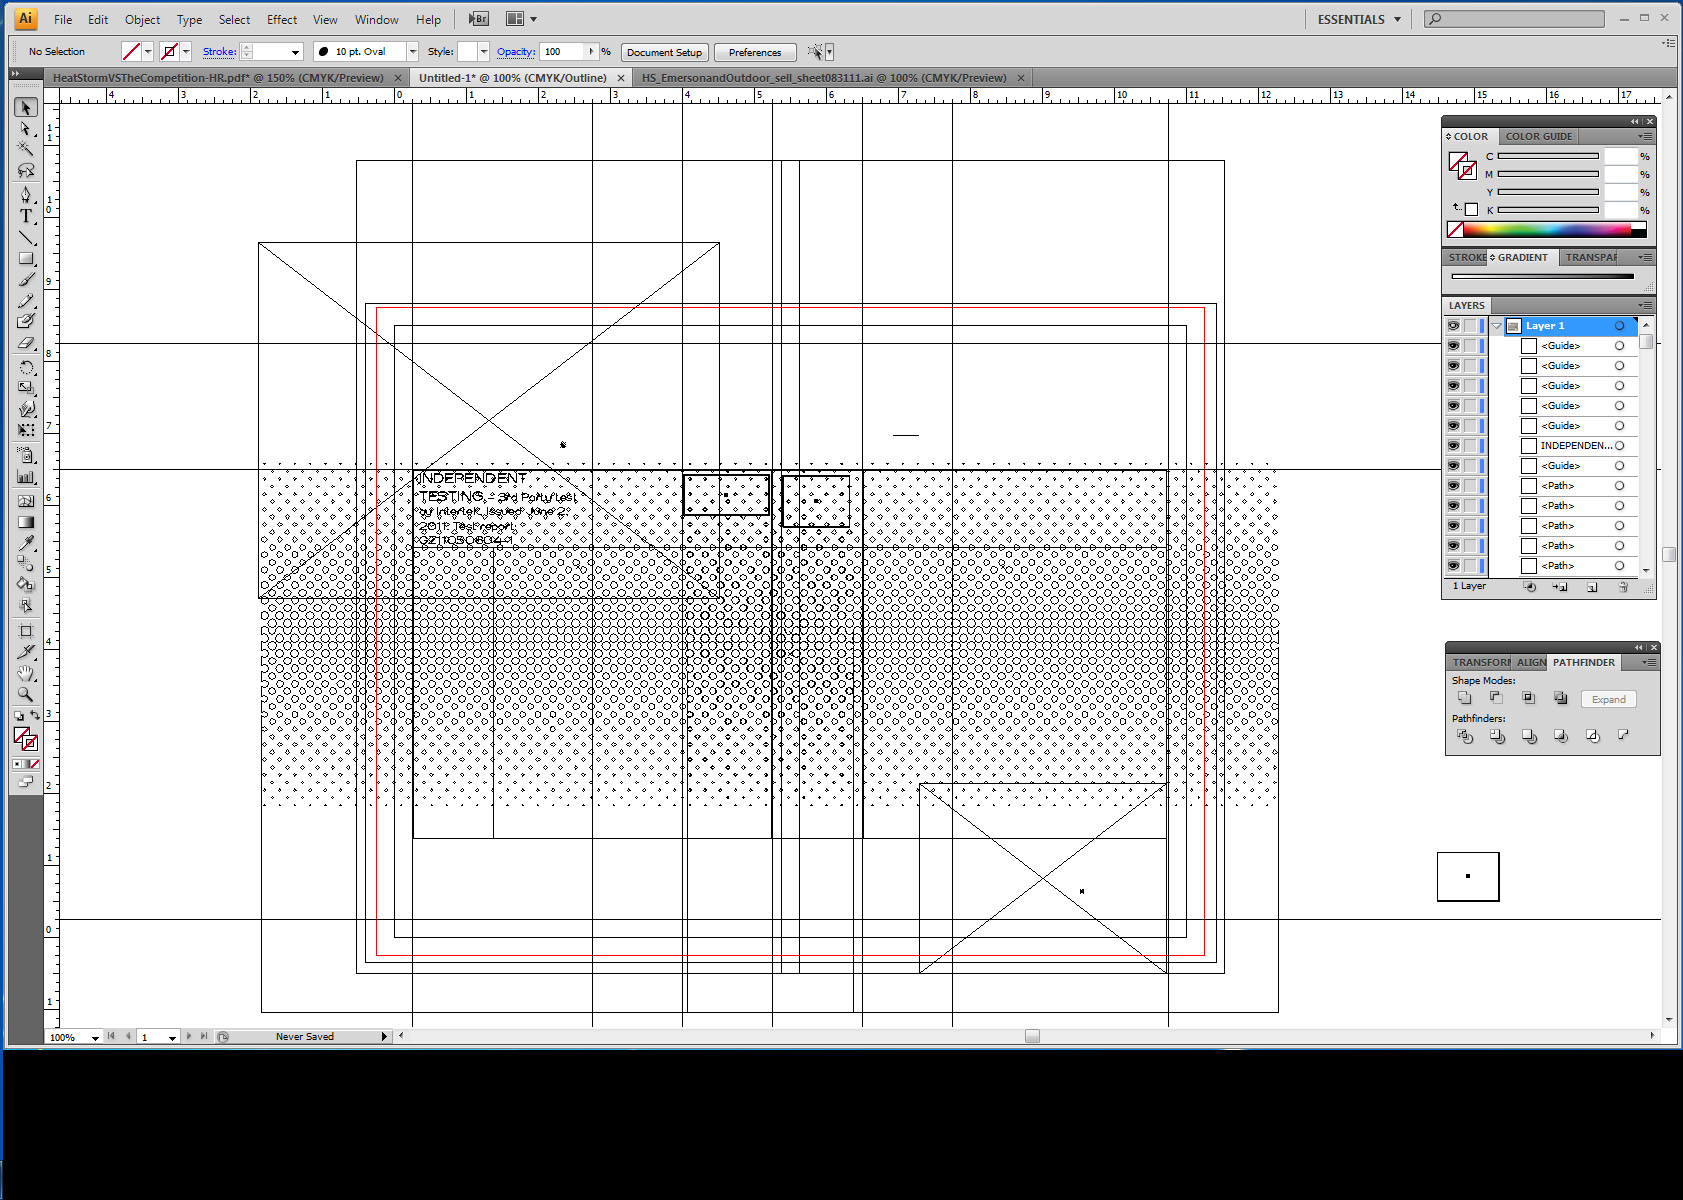This screenshot has height=1200, width=1683.
Task: Select the Symbol Sprayer tool
Action: (26, 455)
